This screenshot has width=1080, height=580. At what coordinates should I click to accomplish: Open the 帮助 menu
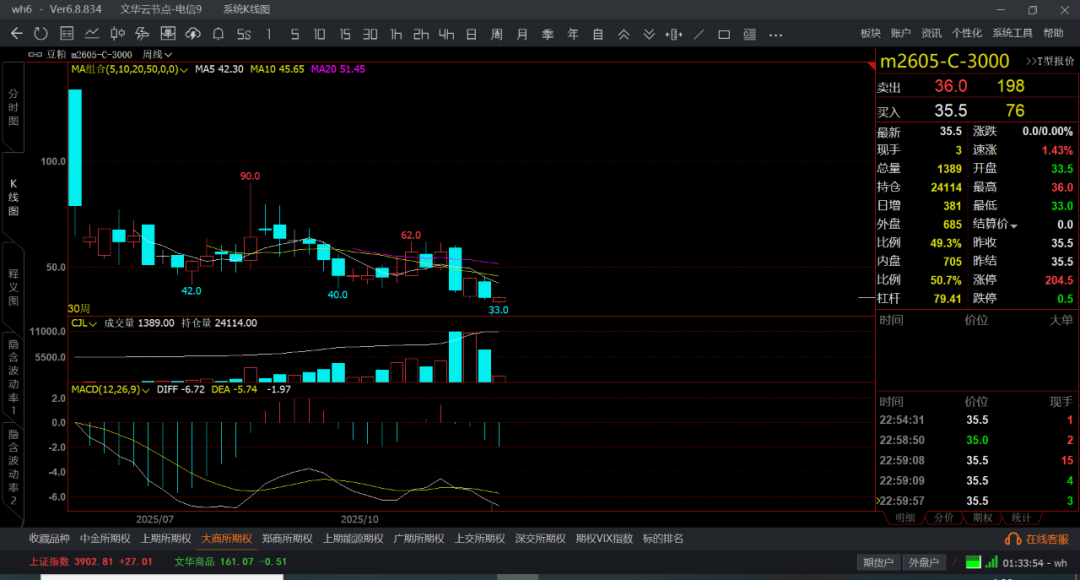click(x=1053, y=33)
